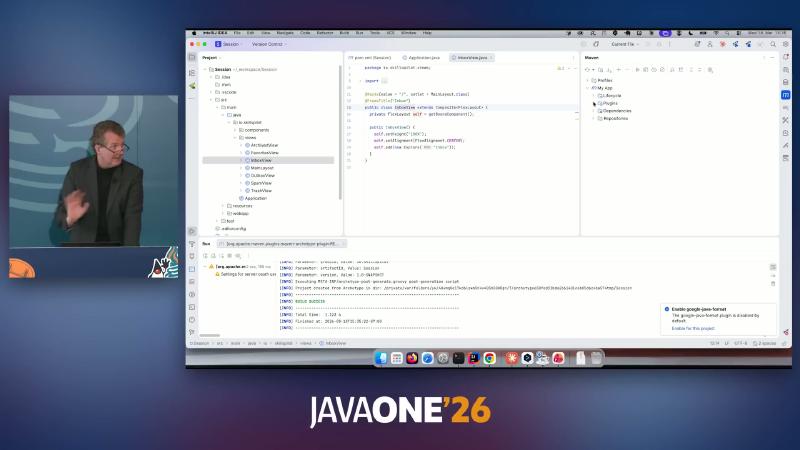Open the Maven tool window icon
The image size is (800, 450).
point(786,95)
